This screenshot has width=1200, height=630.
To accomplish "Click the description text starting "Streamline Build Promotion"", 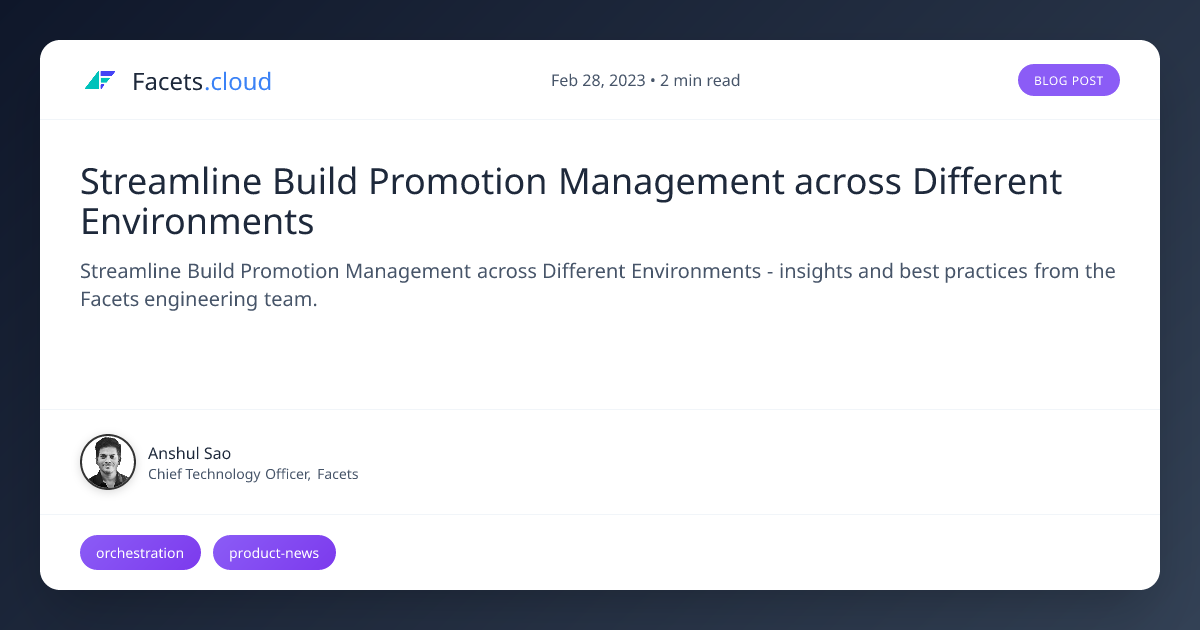I will point(598,285).
